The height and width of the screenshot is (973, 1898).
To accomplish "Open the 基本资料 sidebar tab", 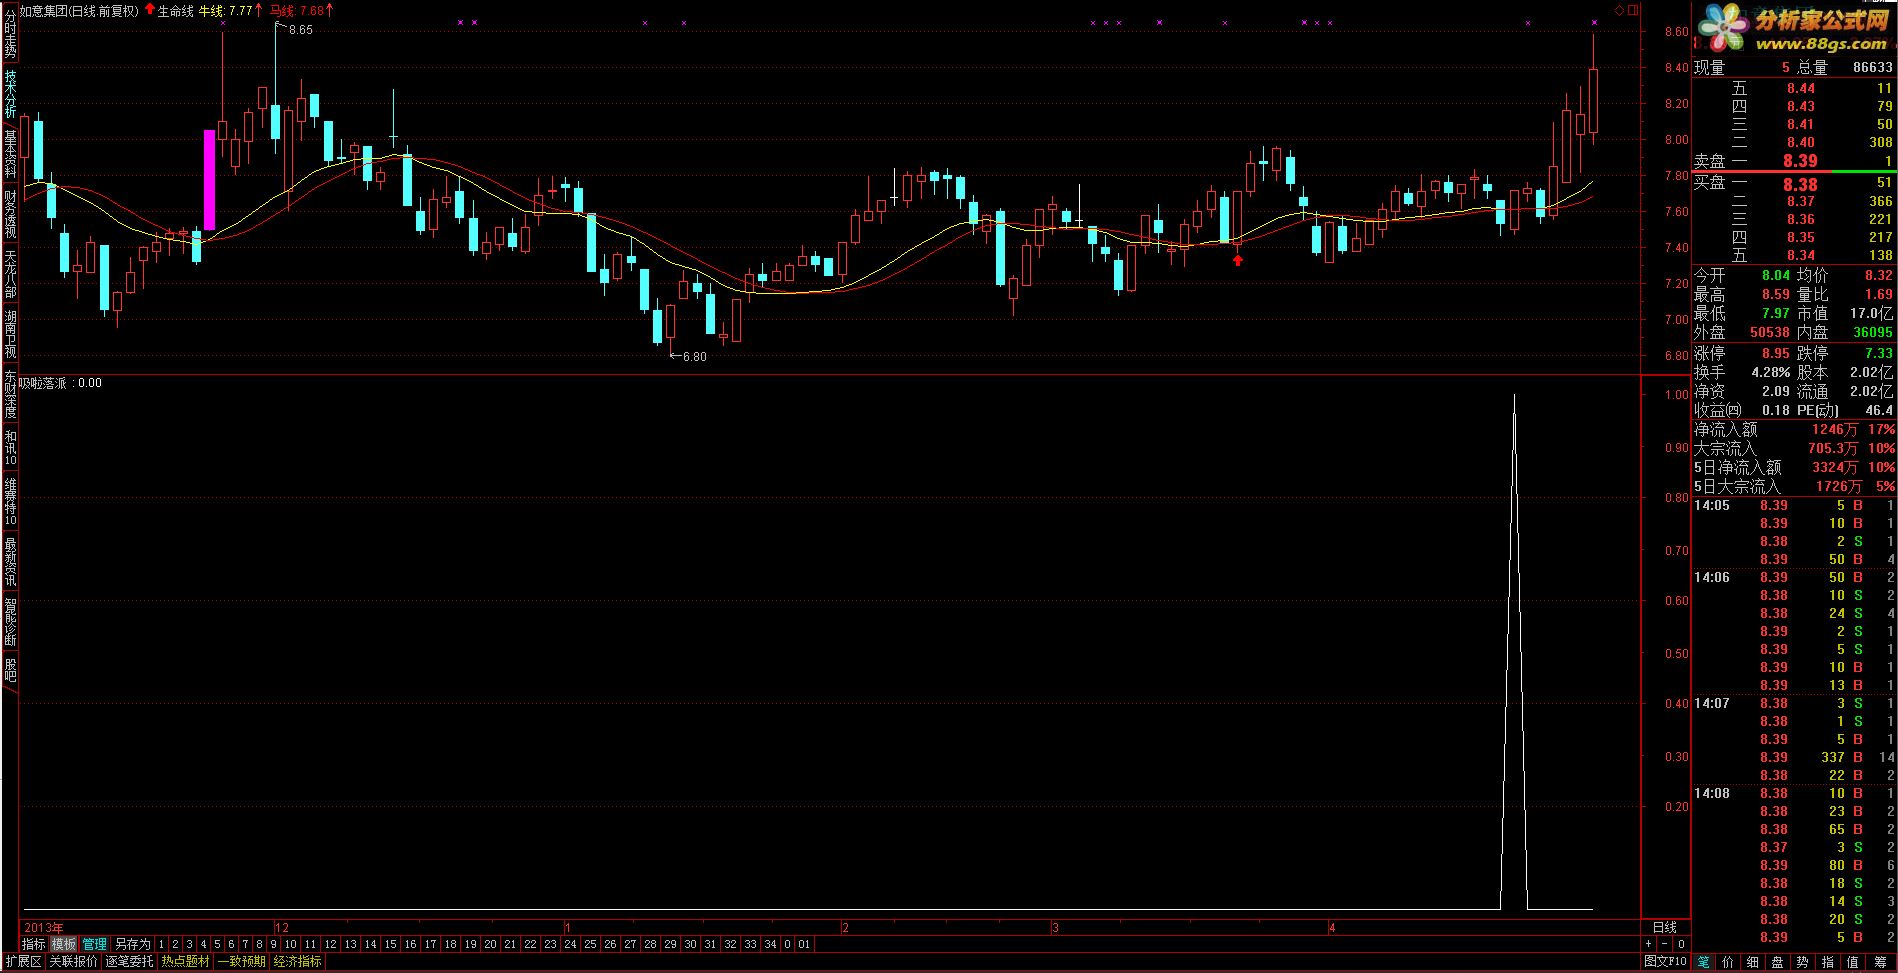I will point(10,154).
